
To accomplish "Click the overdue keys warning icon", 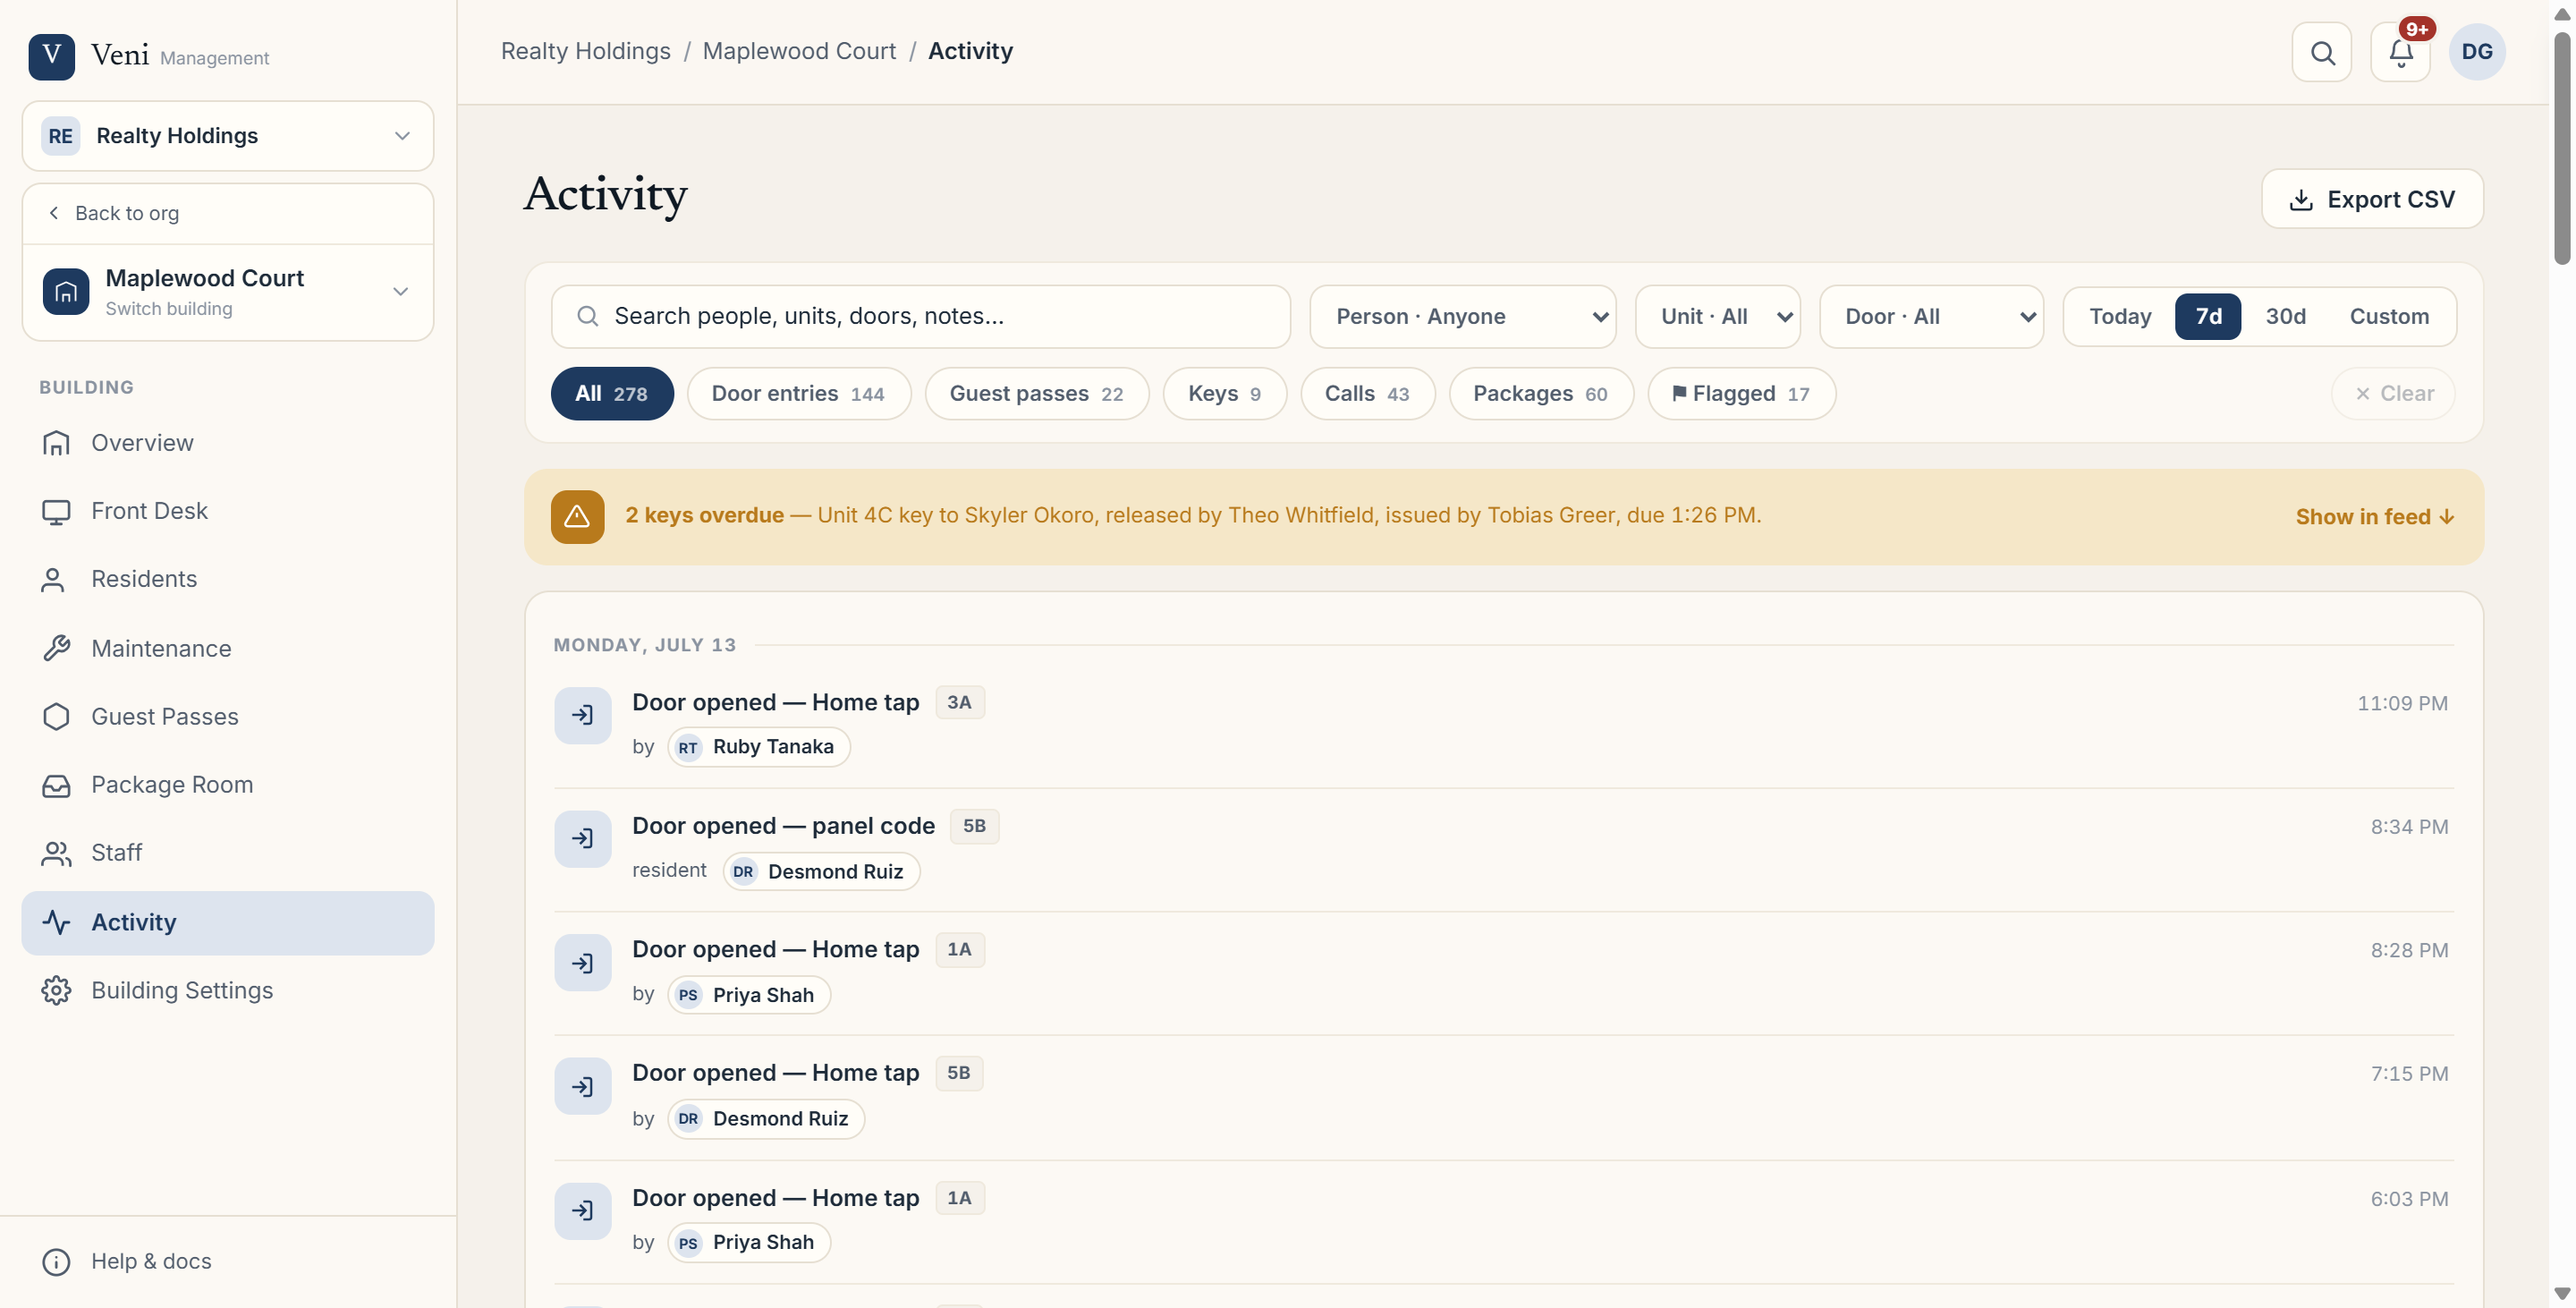I will tap(577, 516).
